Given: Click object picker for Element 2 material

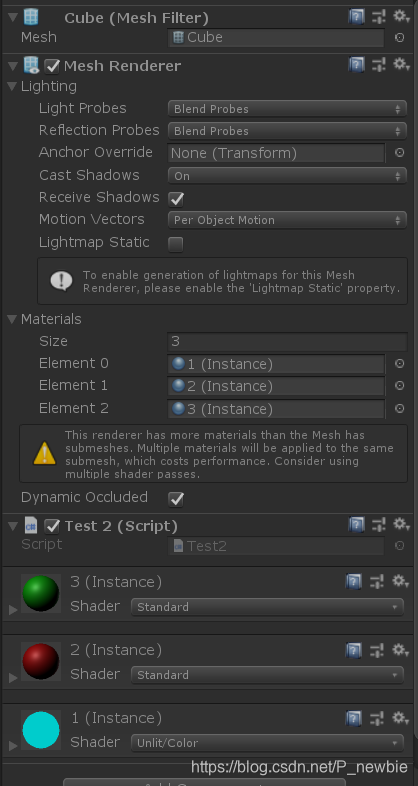Looking at the screenshot, I should click(x=399, y=409).
